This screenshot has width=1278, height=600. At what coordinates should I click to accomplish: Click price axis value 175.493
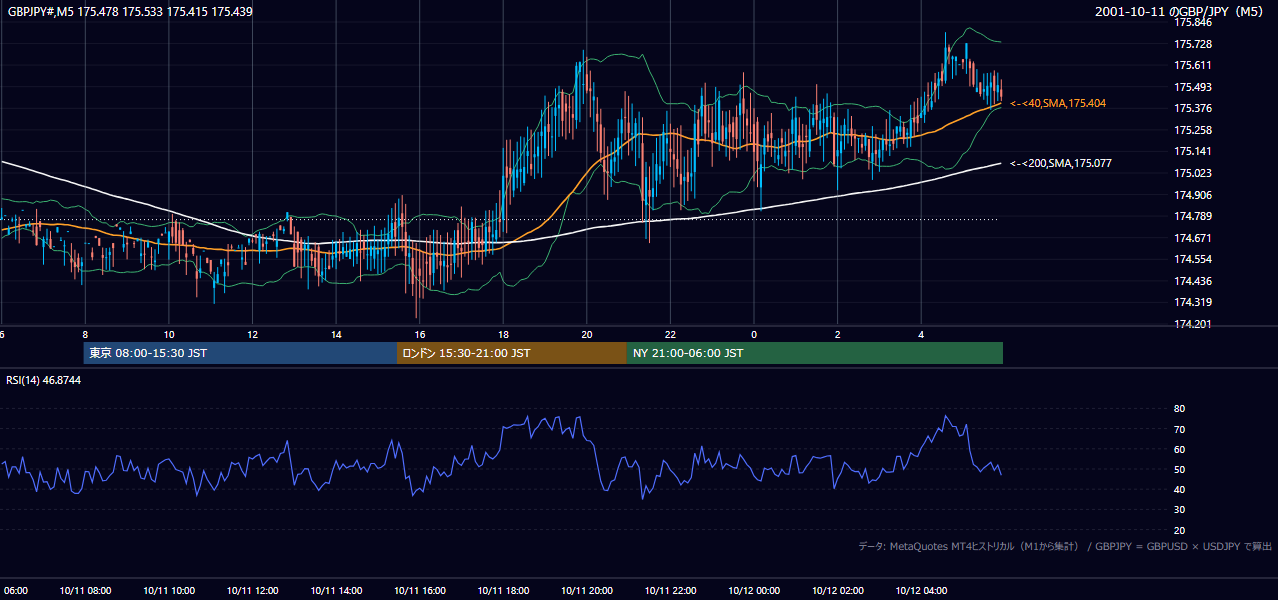(x=1193, y=87)
